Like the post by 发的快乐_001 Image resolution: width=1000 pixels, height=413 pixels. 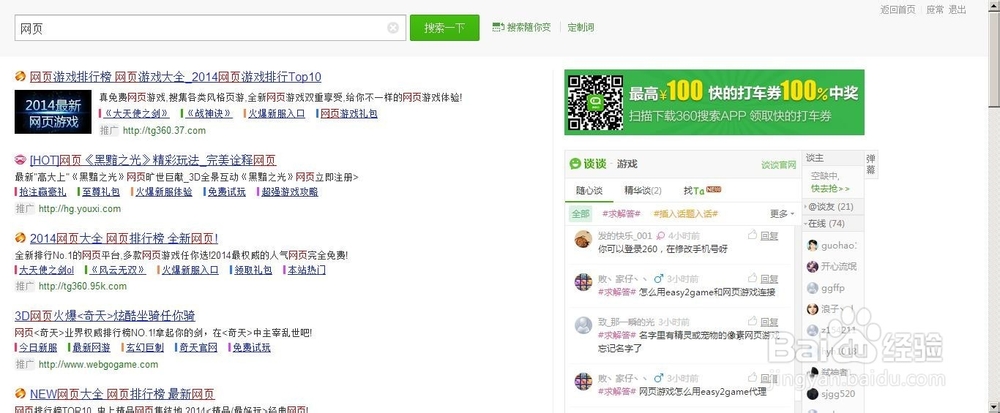point(752,235)
